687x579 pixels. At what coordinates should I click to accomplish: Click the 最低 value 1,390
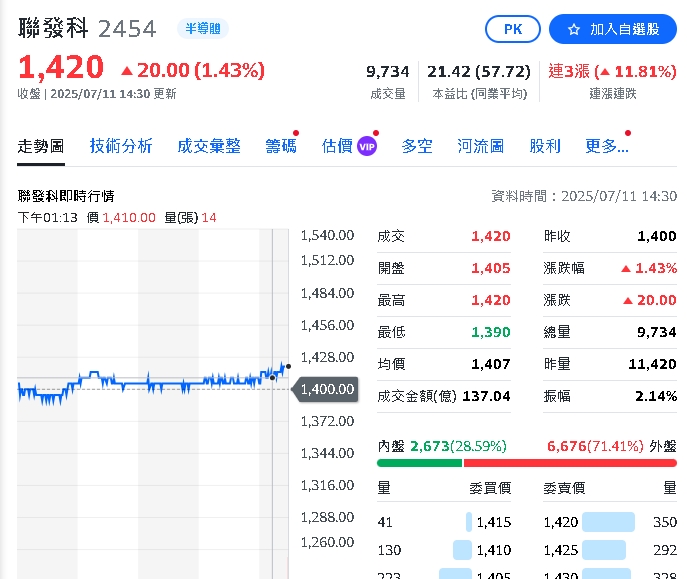[x=491, y=332]
